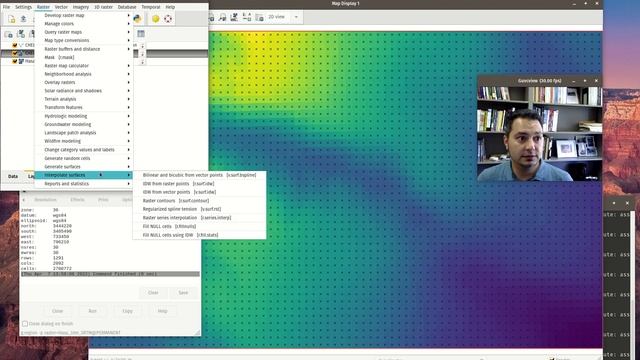Click the new workspace icon
The image size is (640, 360).
tap(11, 19)
